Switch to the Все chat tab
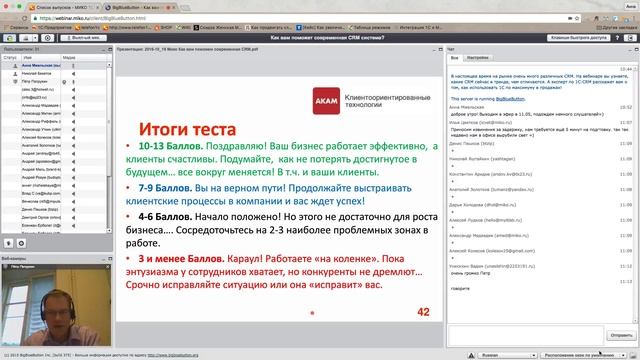Viewport: 640px width, 360px height. pos(454,58)
